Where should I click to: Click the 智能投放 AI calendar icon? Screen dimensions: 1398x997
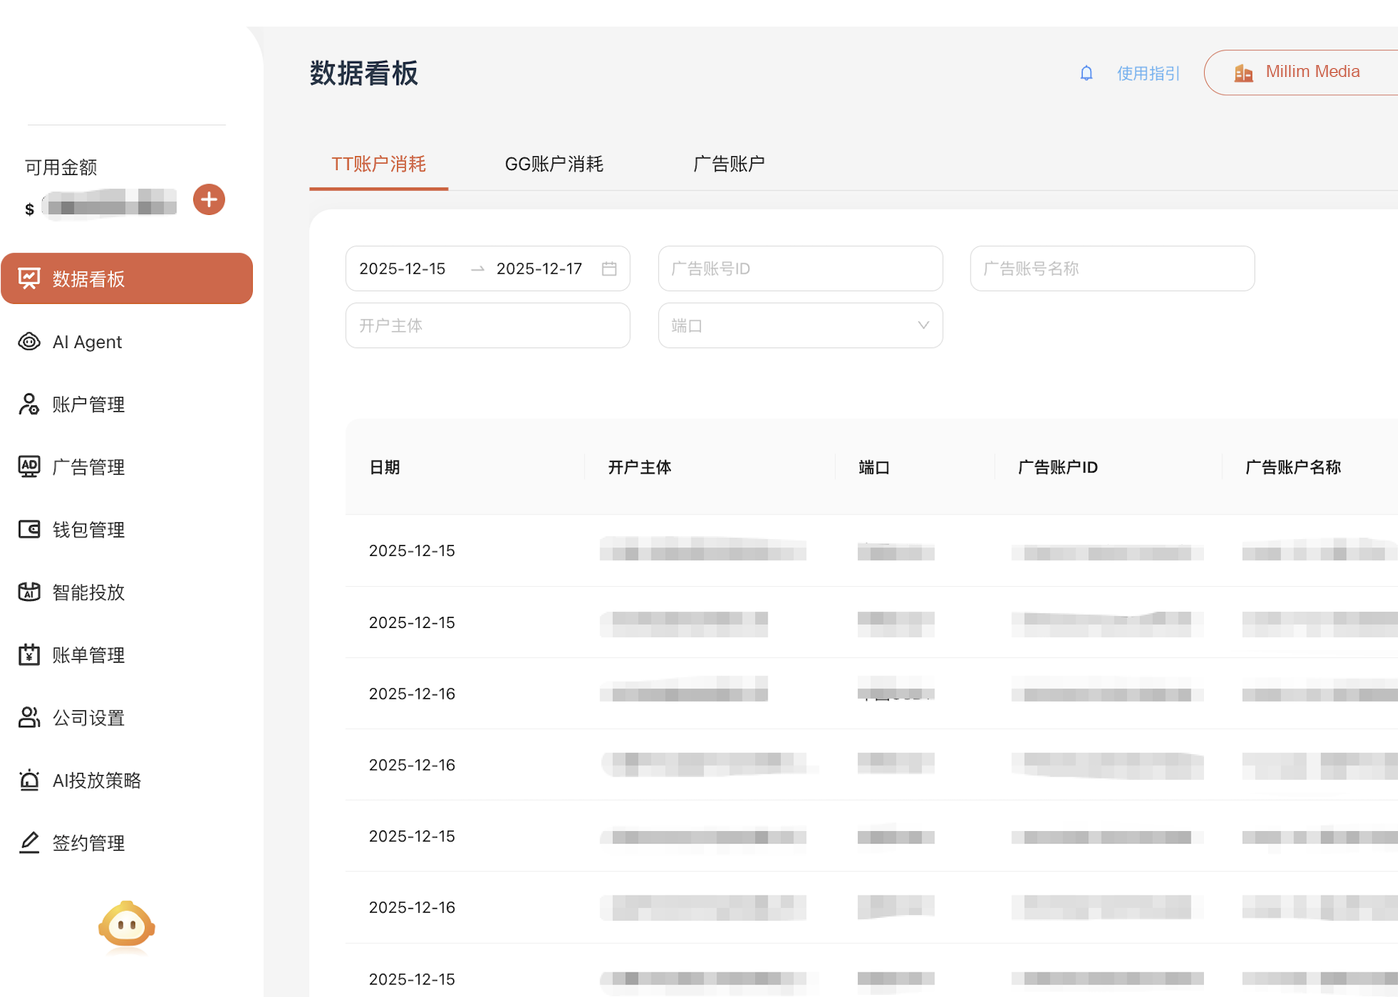click(29, 592)
